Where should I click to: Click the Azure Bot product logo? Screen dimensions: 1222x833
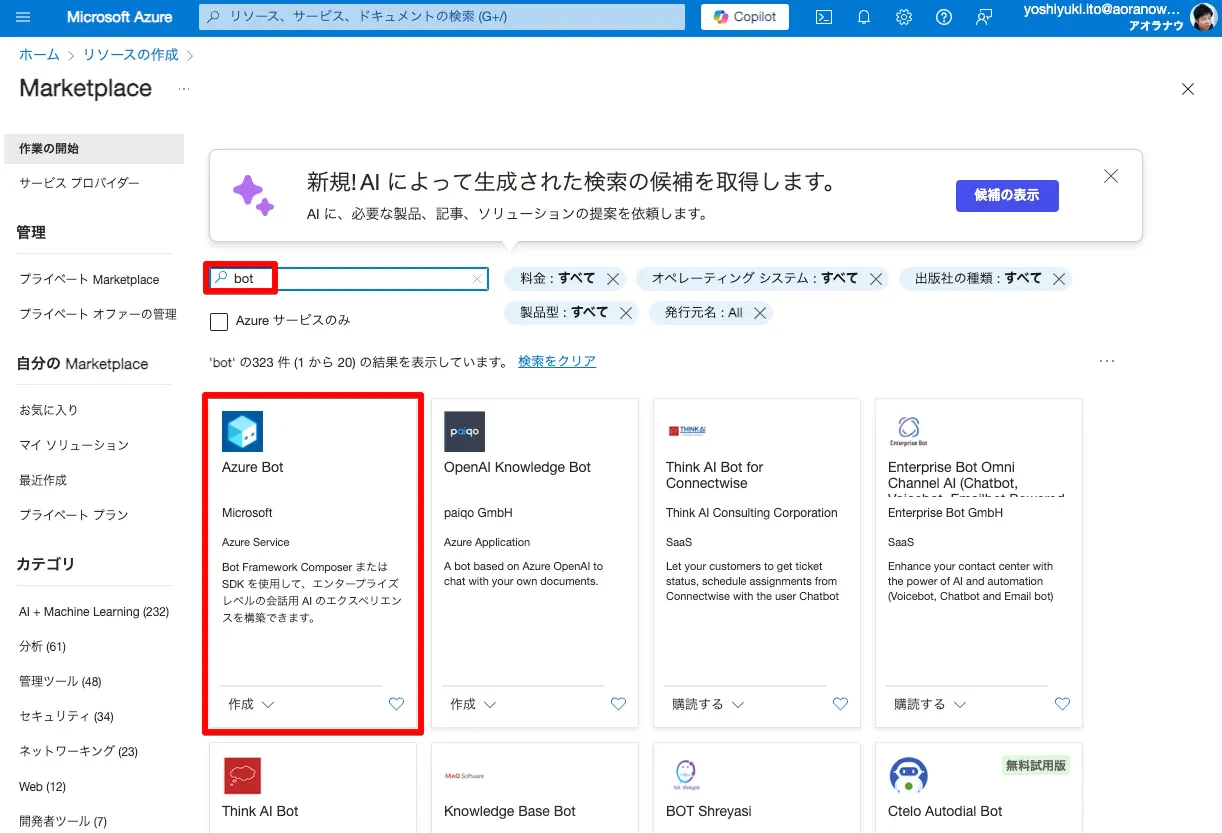click(242, 431)
